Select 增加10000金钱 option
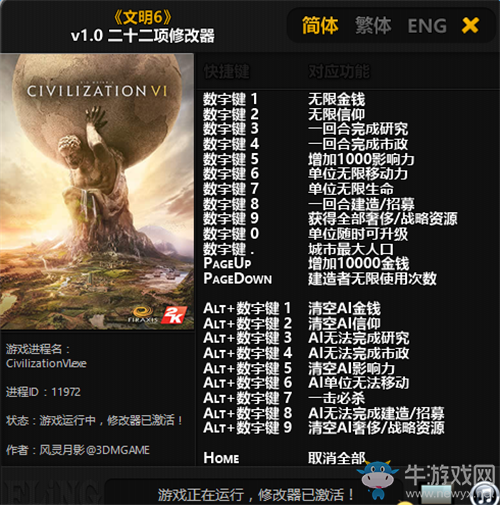 pyautogui.click(x=358, y=264)
